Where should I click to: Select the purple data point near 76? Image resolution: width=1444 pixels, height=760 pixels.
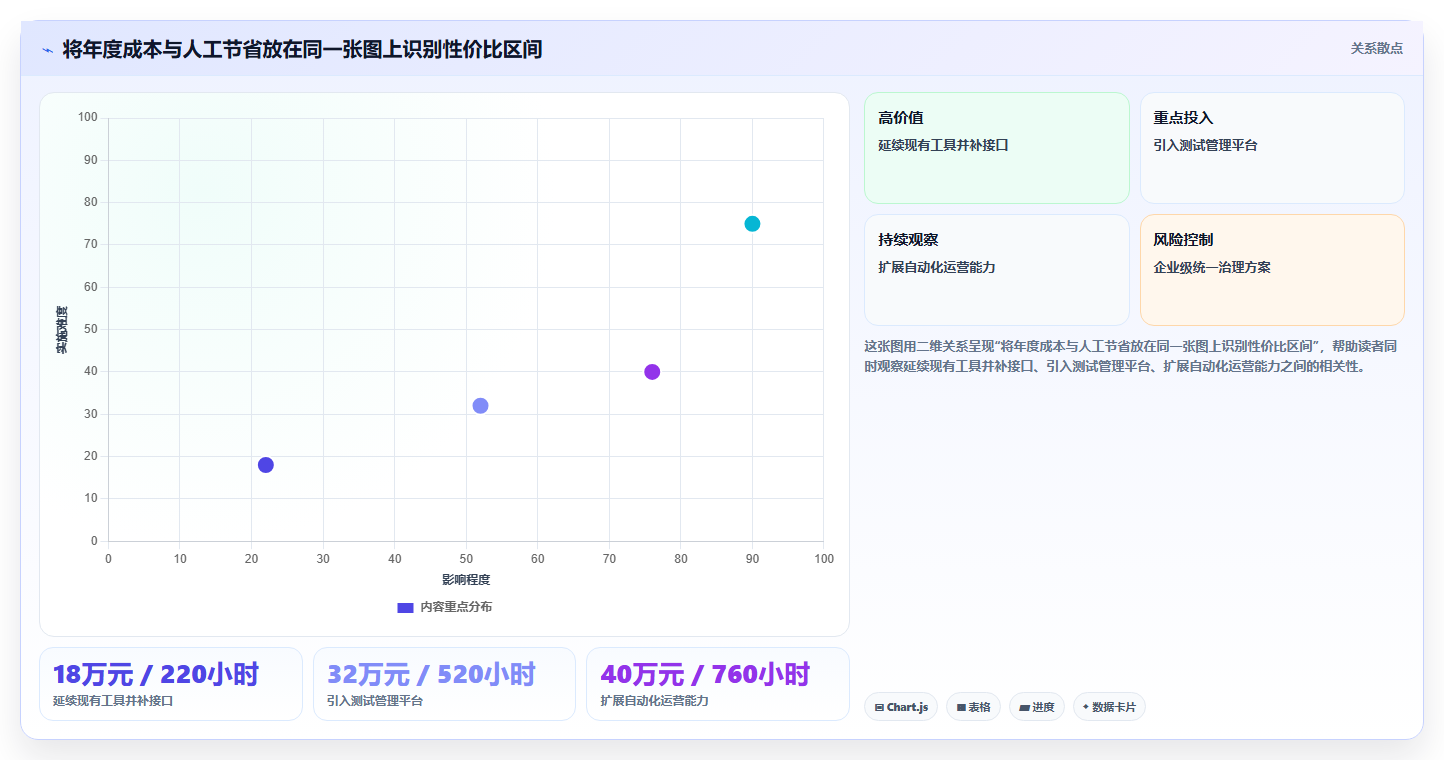point(652,372)
